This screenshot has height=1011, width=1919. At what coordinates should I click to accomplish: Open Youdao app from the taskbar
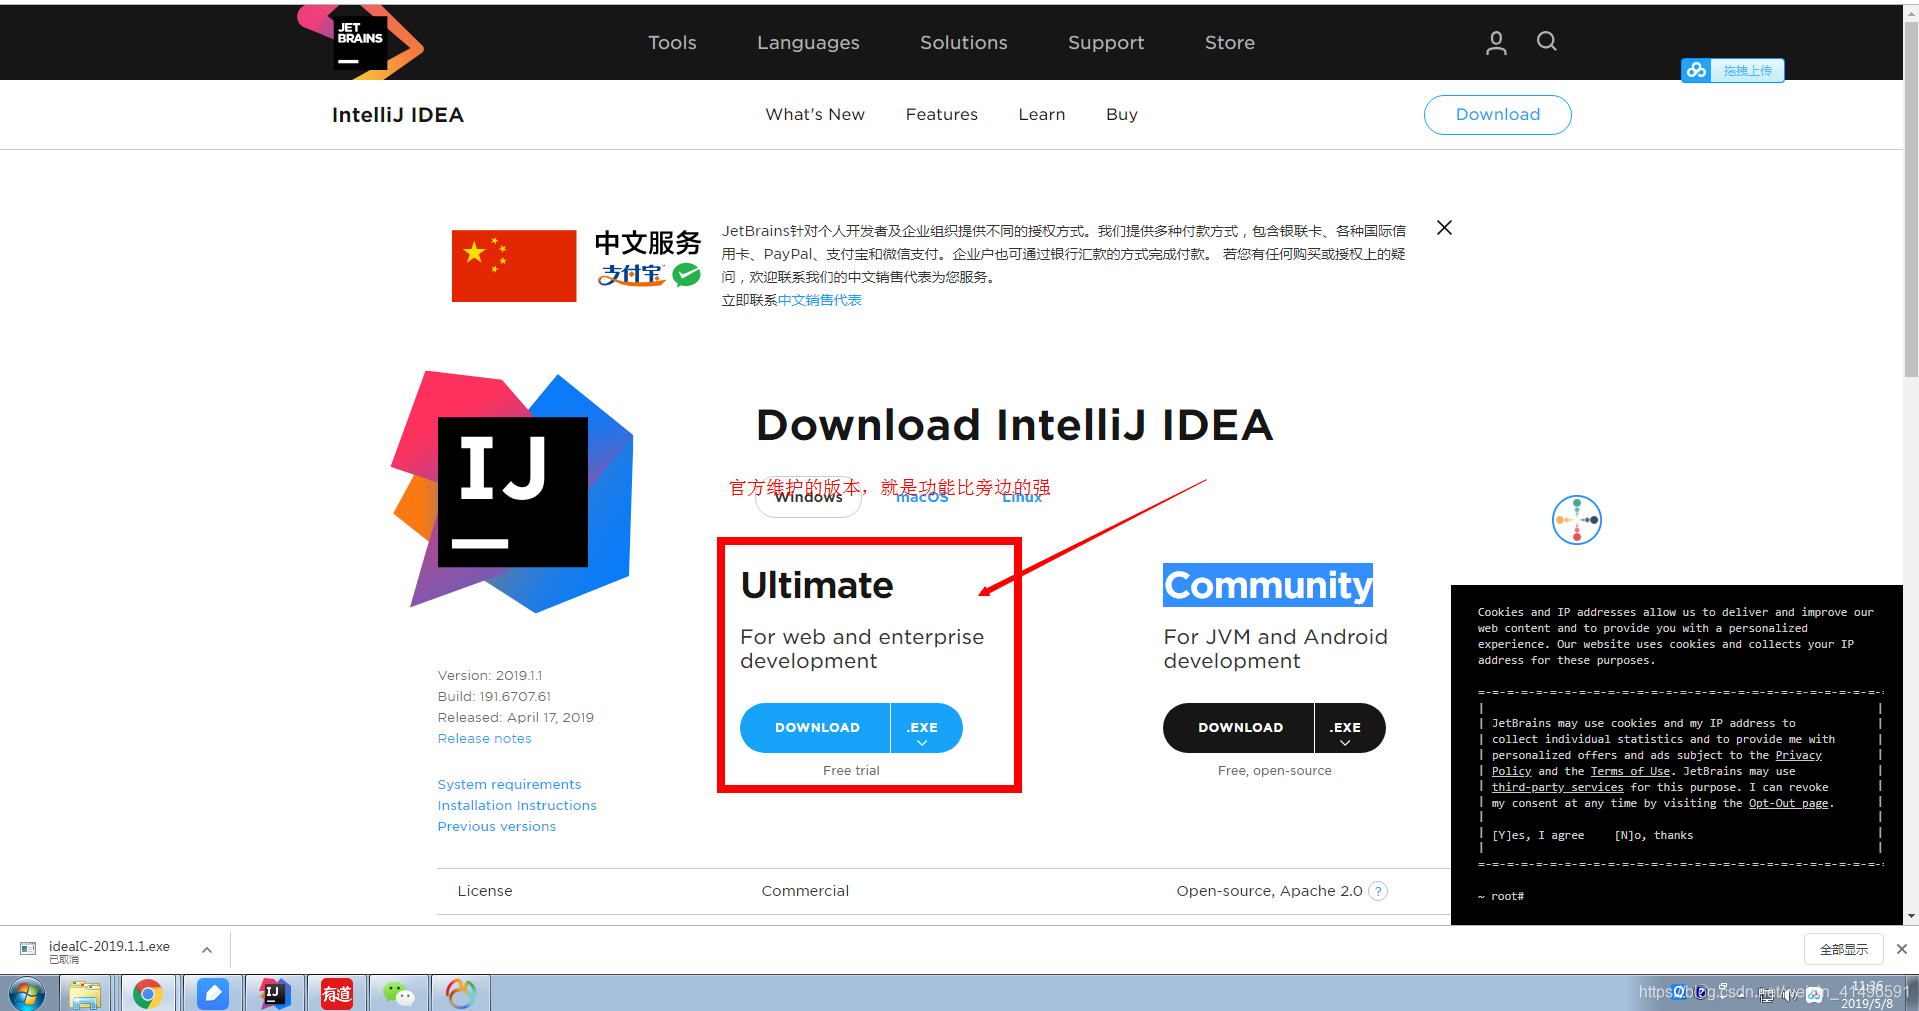[x=337, y=994]
